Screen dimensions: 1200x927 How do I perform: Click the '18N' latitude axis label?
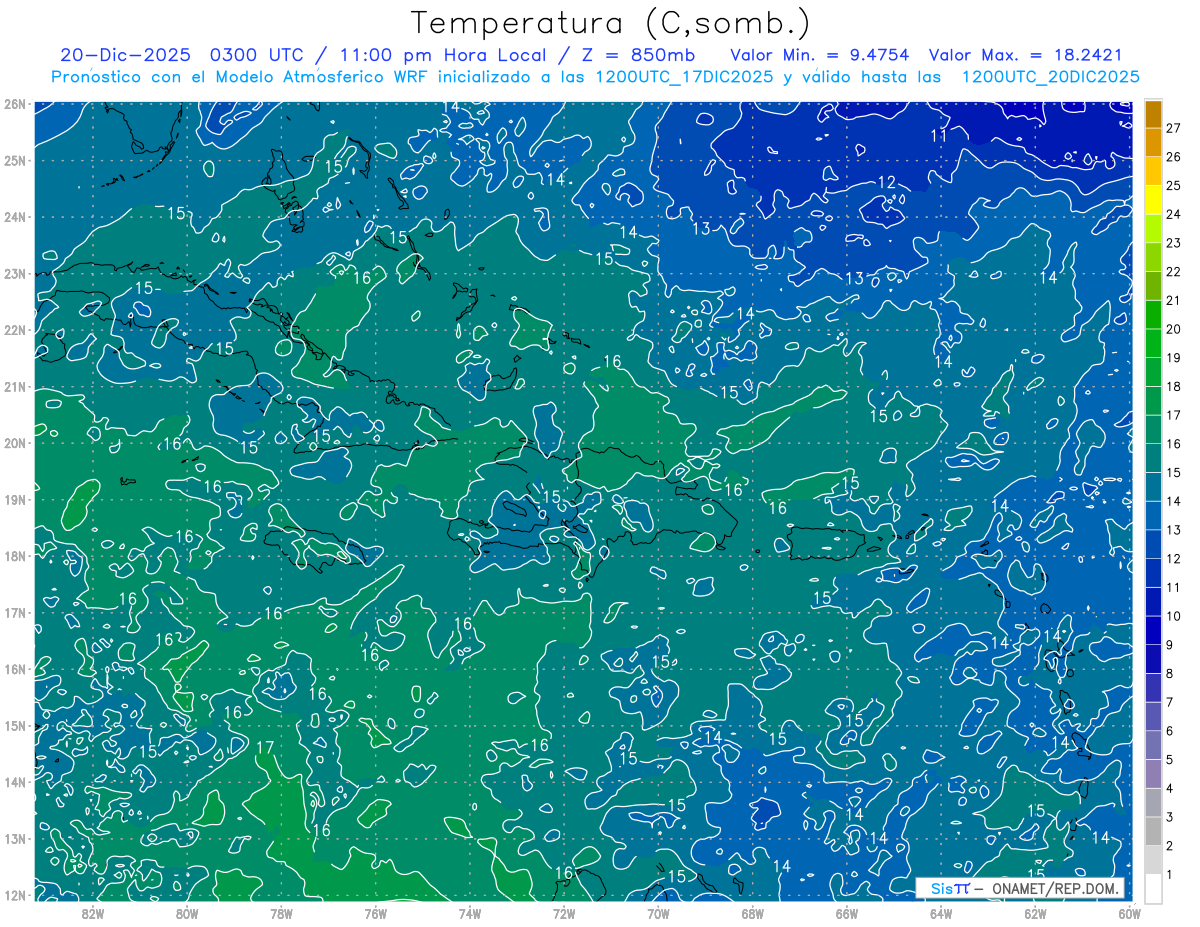15,556
